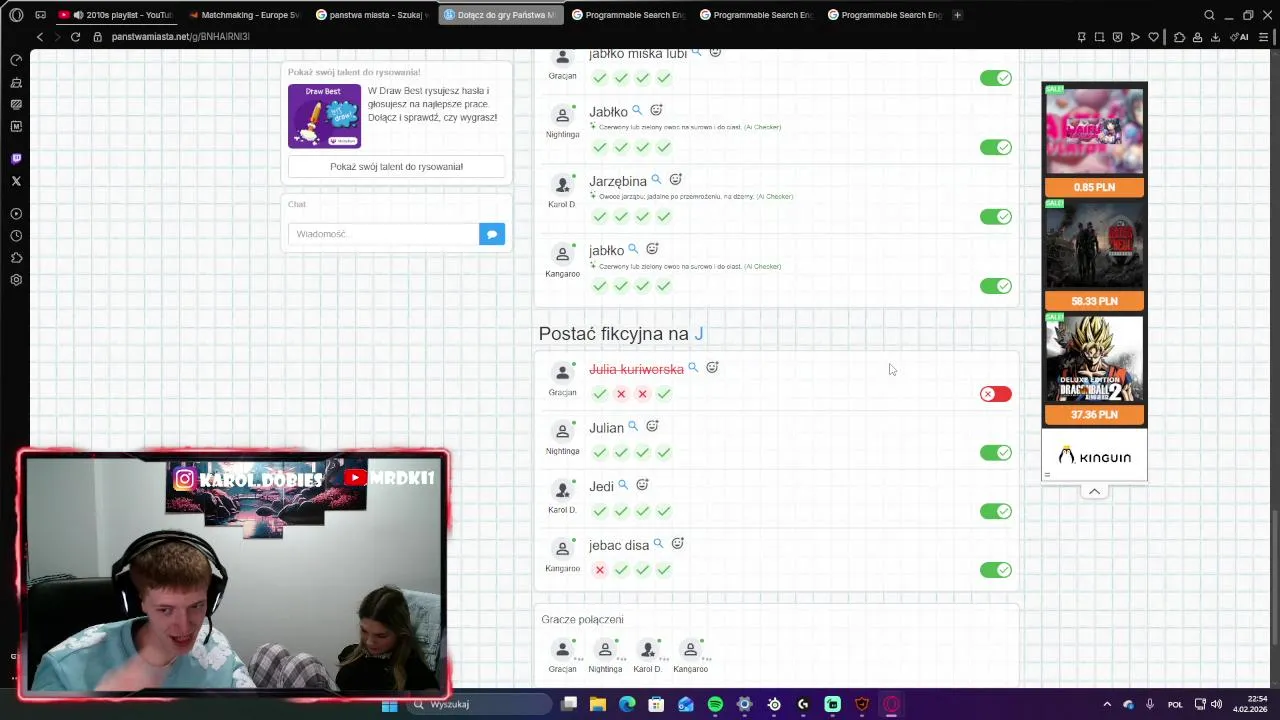Toggle off approval for 'jebac disa' answer
Screen dimensions: 1280x720
tap(996, 570)
